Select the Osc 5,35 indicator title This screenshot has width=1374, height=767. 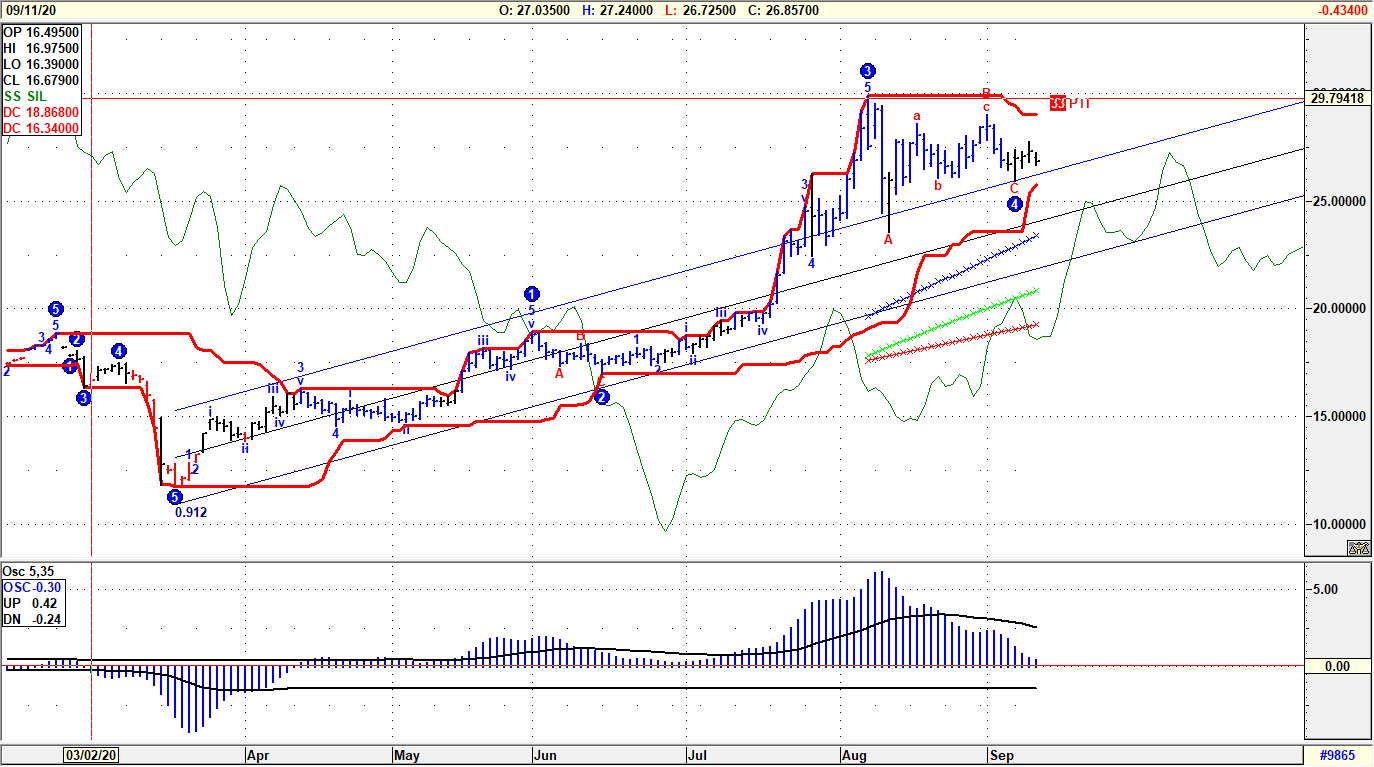pyautogui.click(x=27, y=571)
